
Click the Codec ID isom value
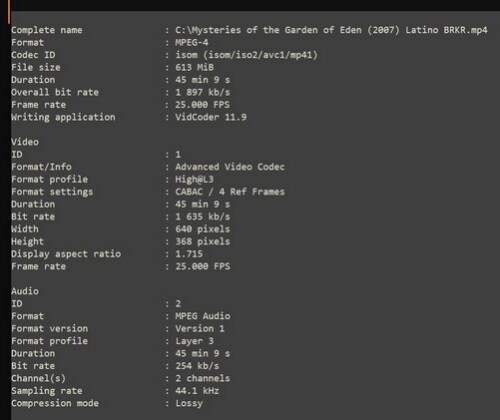coord(246,55)
